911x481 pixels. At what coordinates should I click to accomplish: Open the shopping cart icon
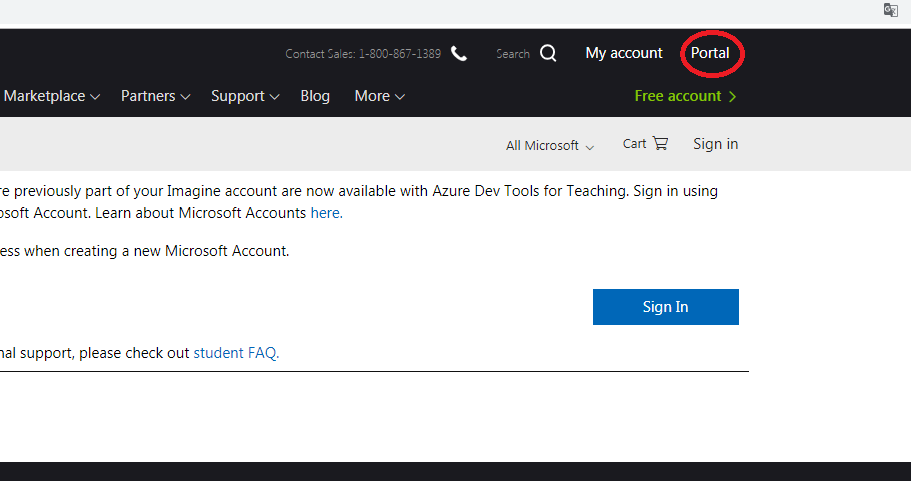[x=660, y=144]
